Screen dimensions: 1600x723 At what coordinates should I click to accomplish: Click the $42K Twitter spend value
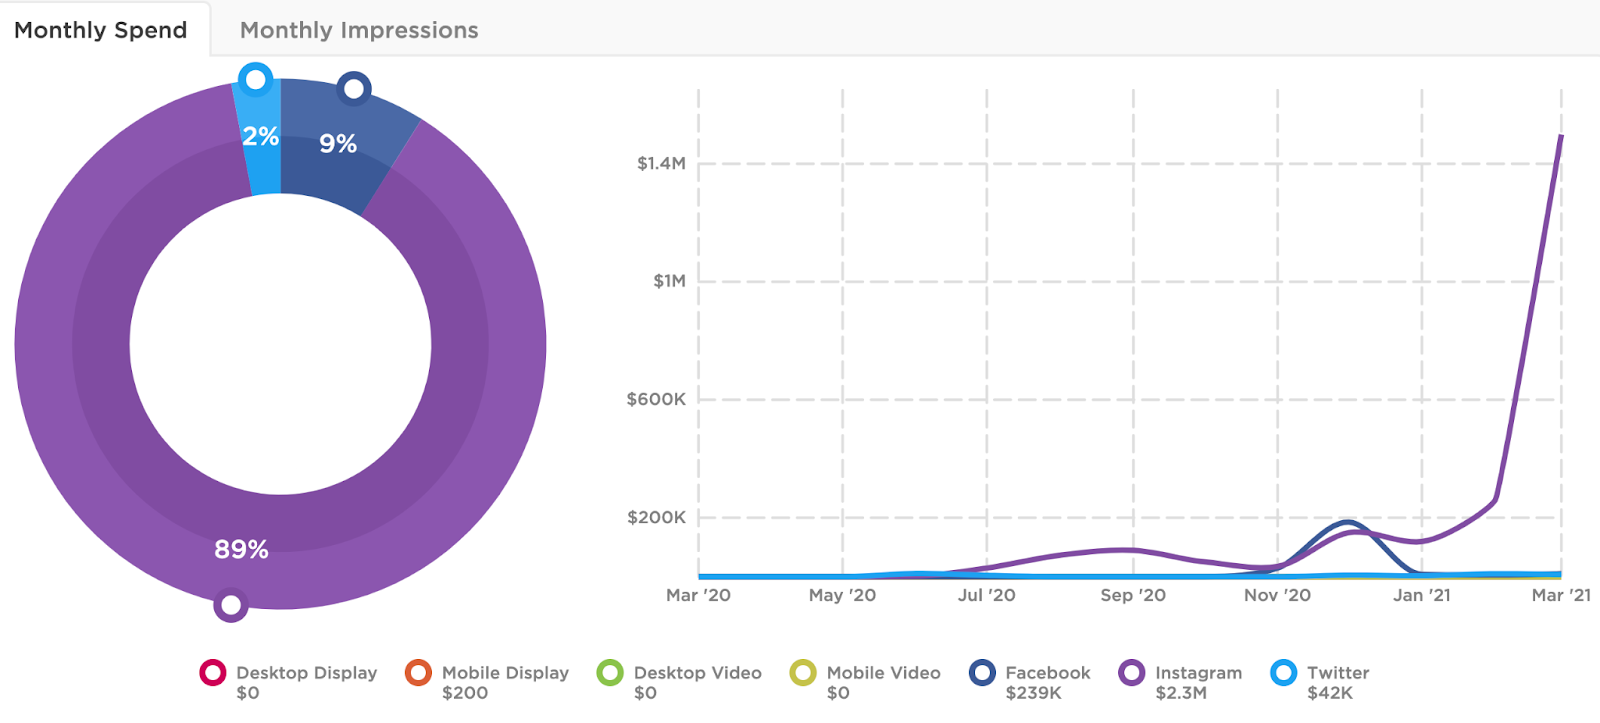pyautogui.click(x=1330, y=693)
